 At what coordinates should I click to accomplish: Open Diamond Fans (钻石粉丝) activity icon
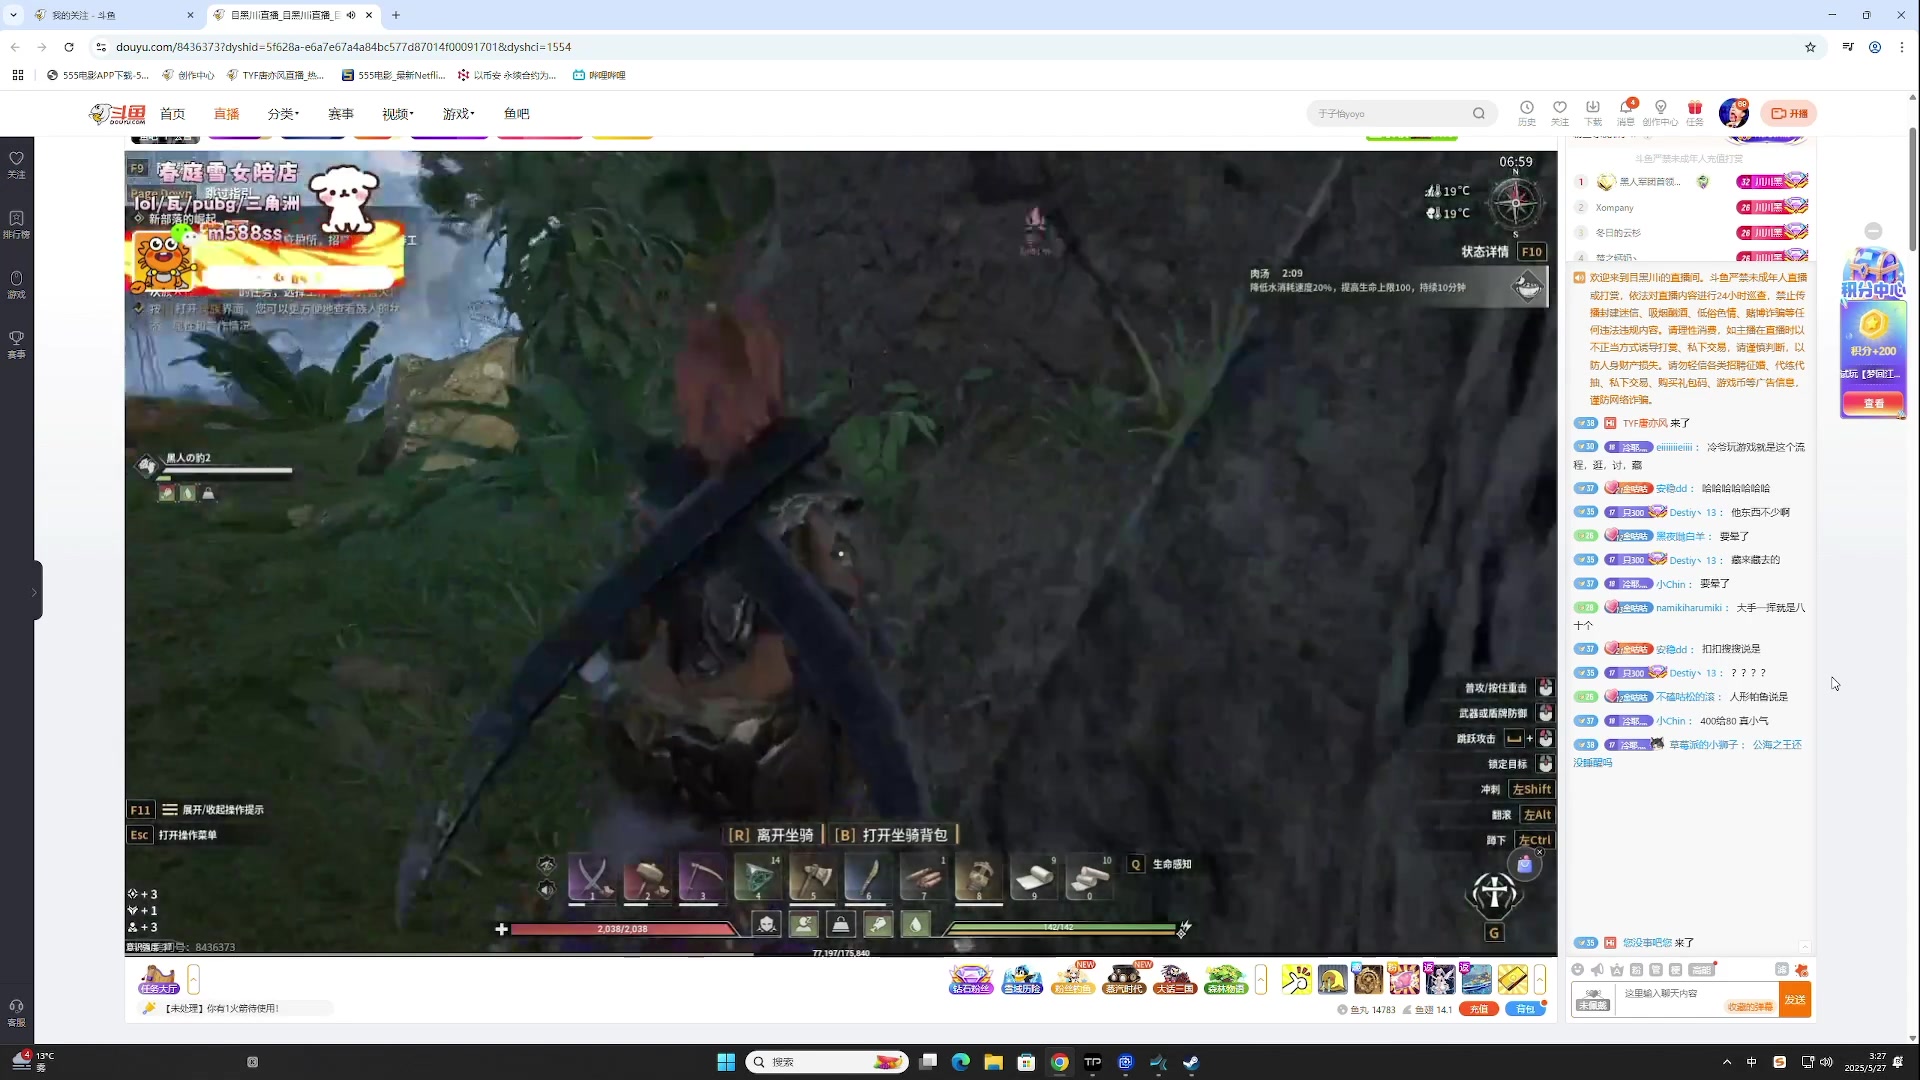coord(971,979)
